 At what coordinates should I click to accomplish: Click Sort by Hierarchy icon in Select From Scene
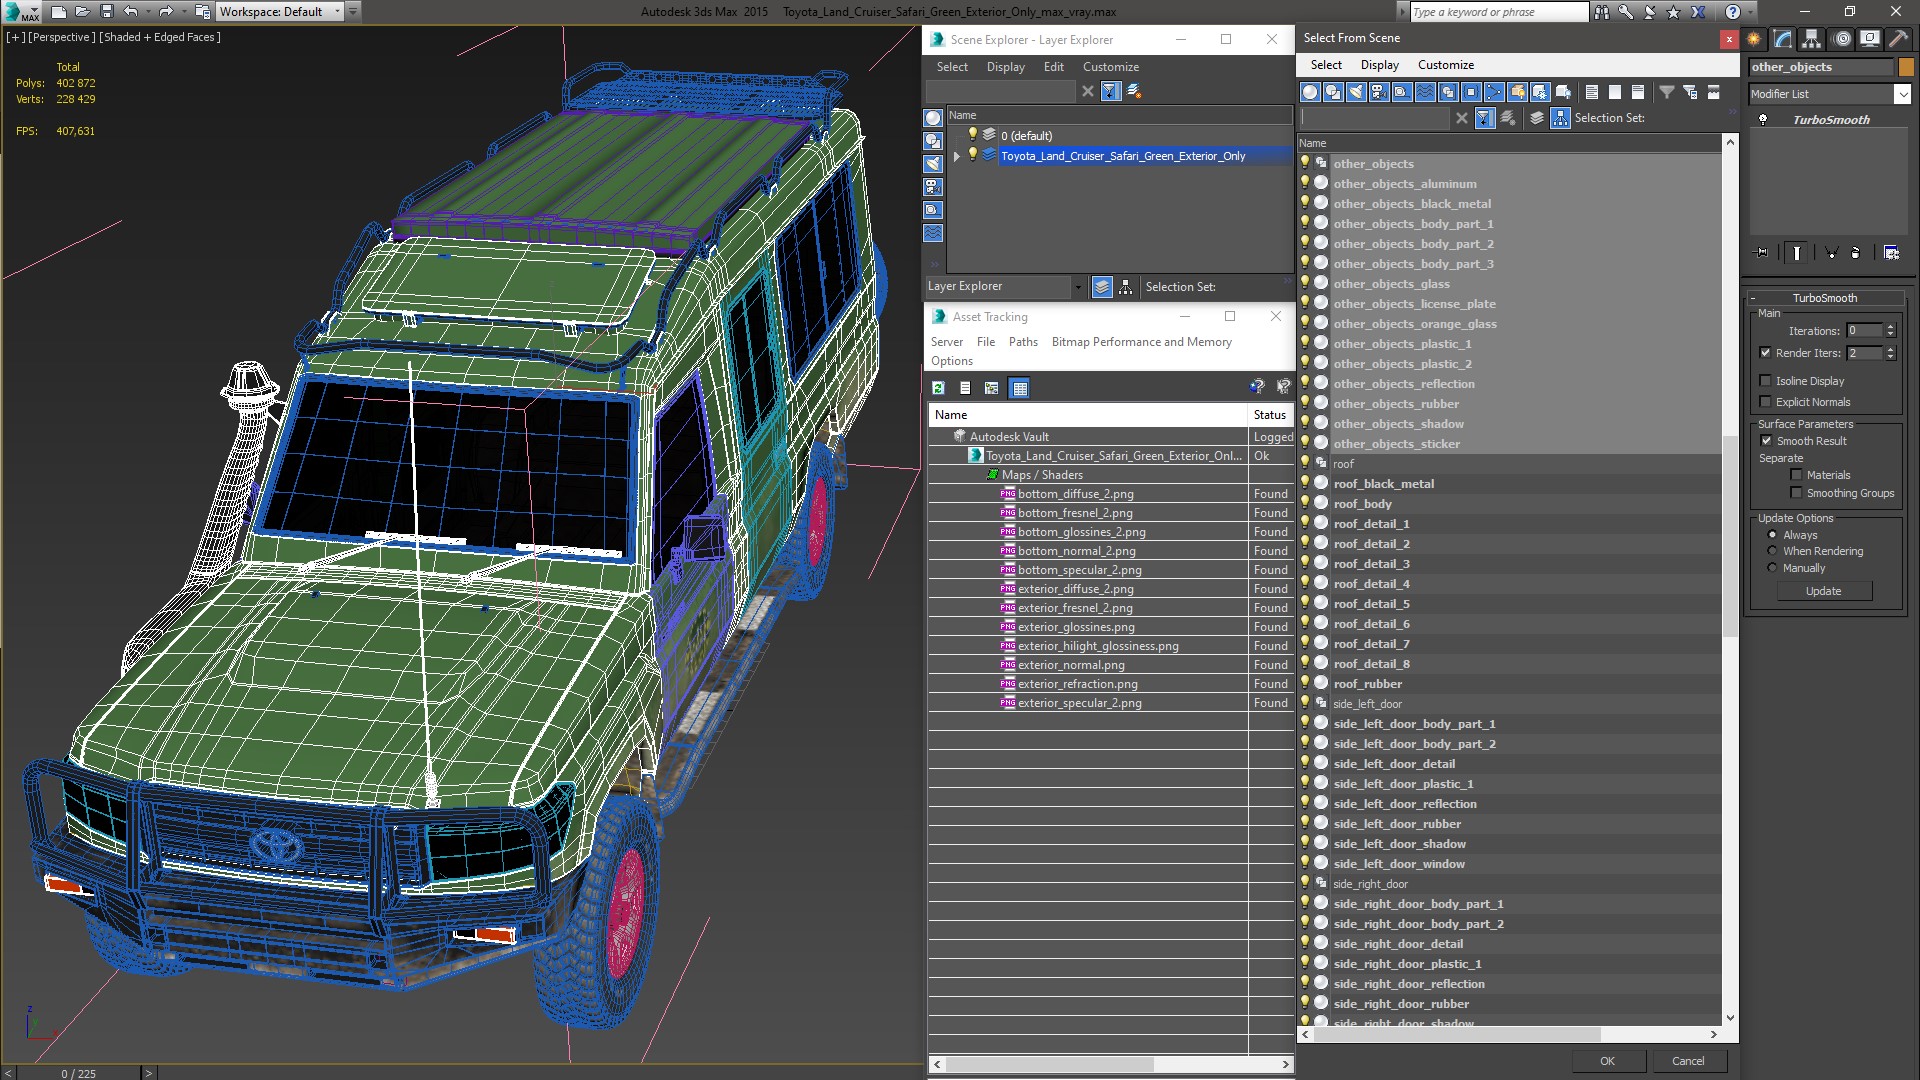point(1560,118)
